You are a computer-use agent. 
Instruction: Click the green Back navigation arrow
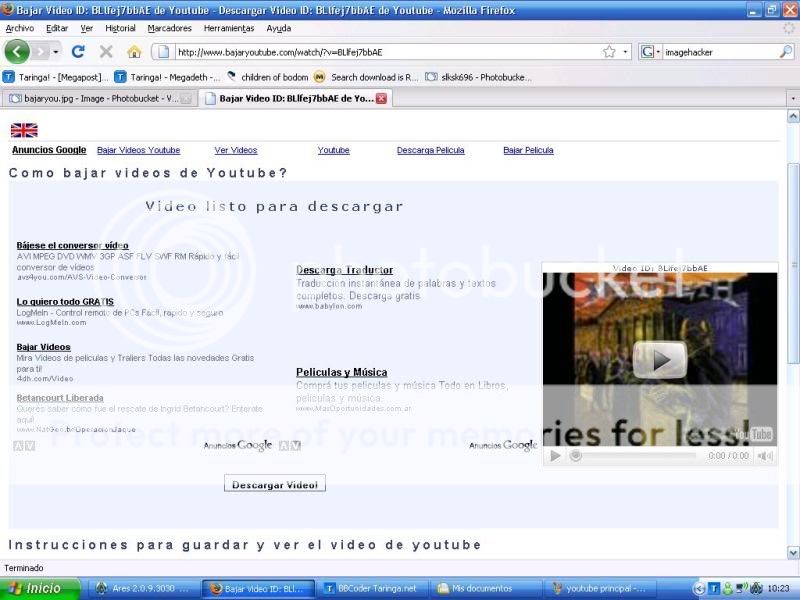point(17,52)
